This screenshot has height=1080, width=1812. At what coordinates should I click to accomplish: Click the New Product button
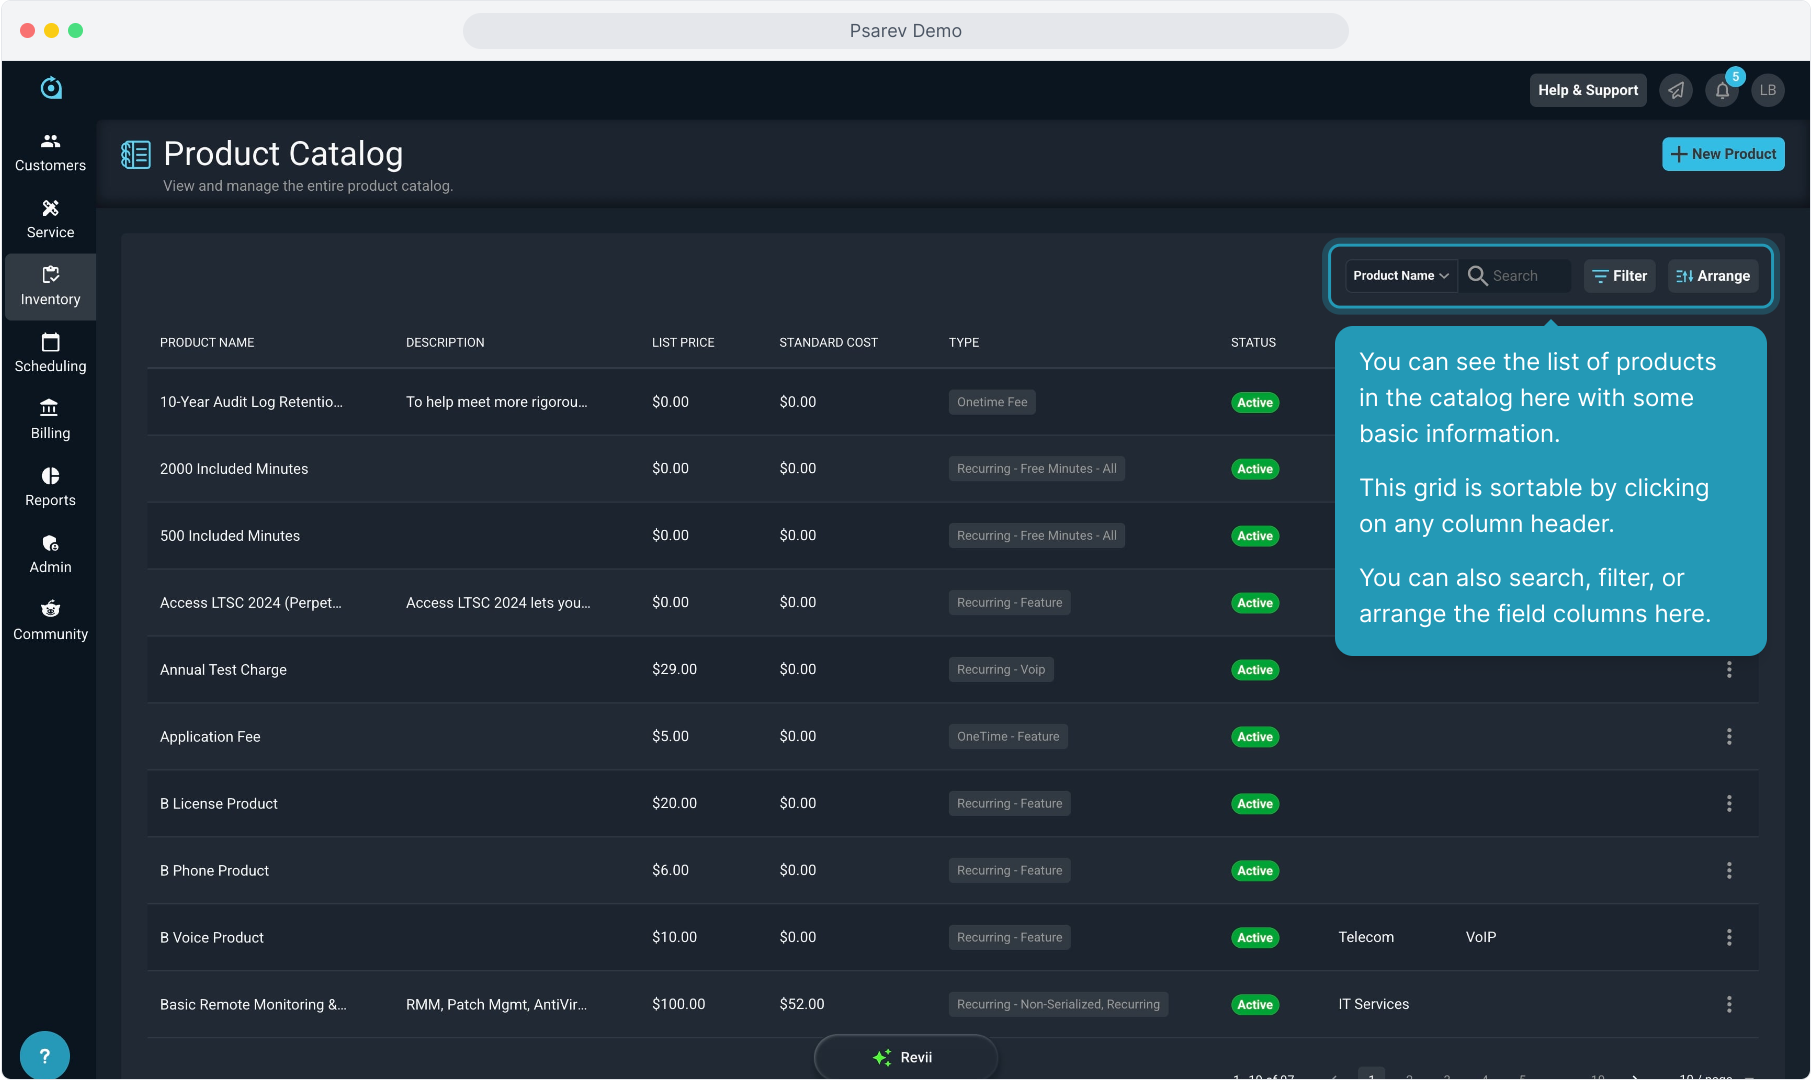pyautogui.click(x=1723, y=154)
